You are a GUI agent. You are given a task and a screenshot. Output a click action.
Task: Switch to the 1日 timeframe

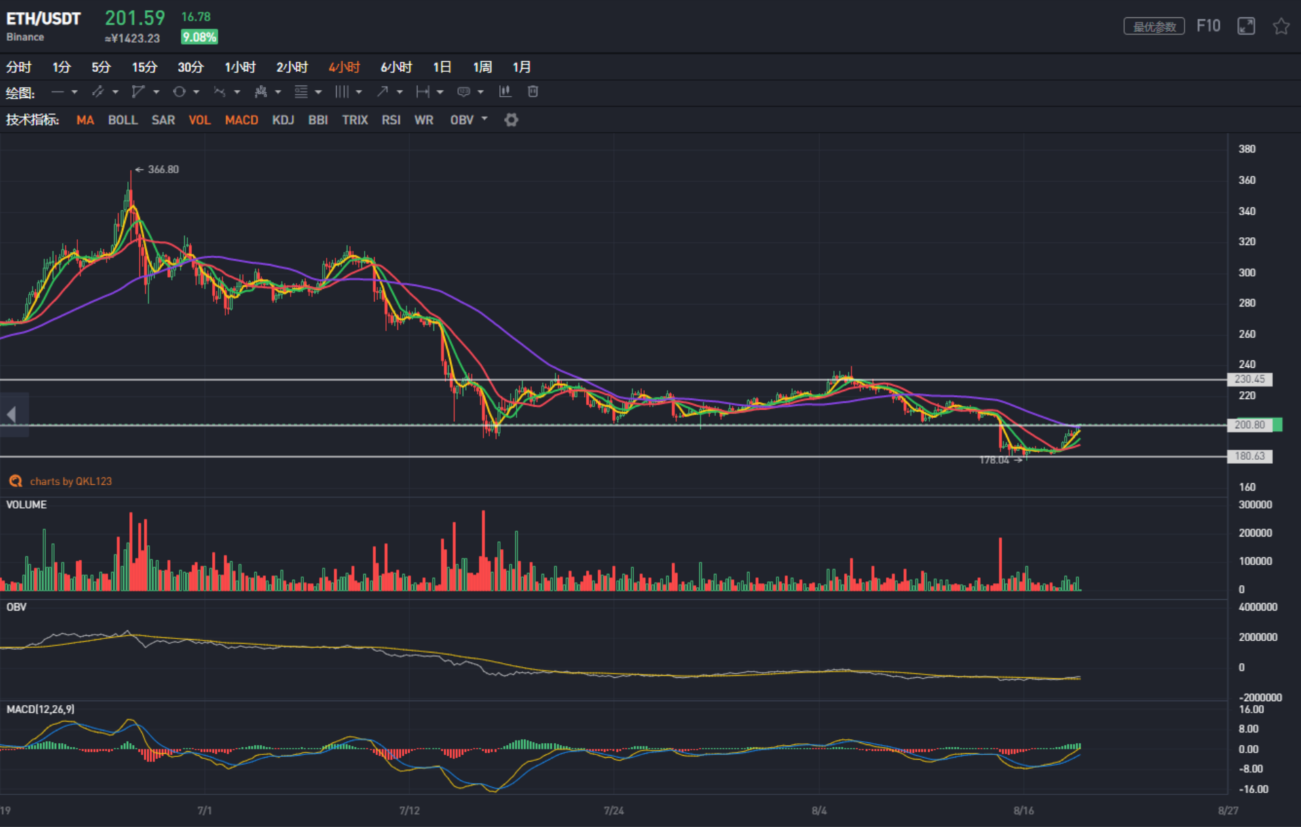pos(442,67)
